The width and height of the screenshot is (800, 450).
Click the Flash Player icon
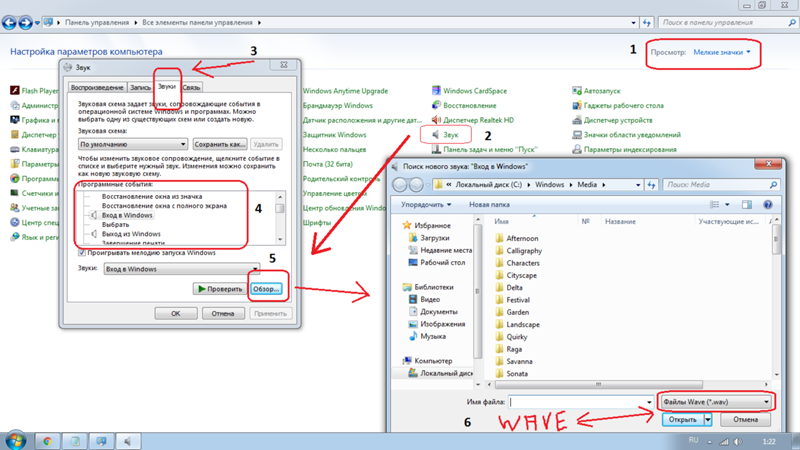(x=15, y=91)
